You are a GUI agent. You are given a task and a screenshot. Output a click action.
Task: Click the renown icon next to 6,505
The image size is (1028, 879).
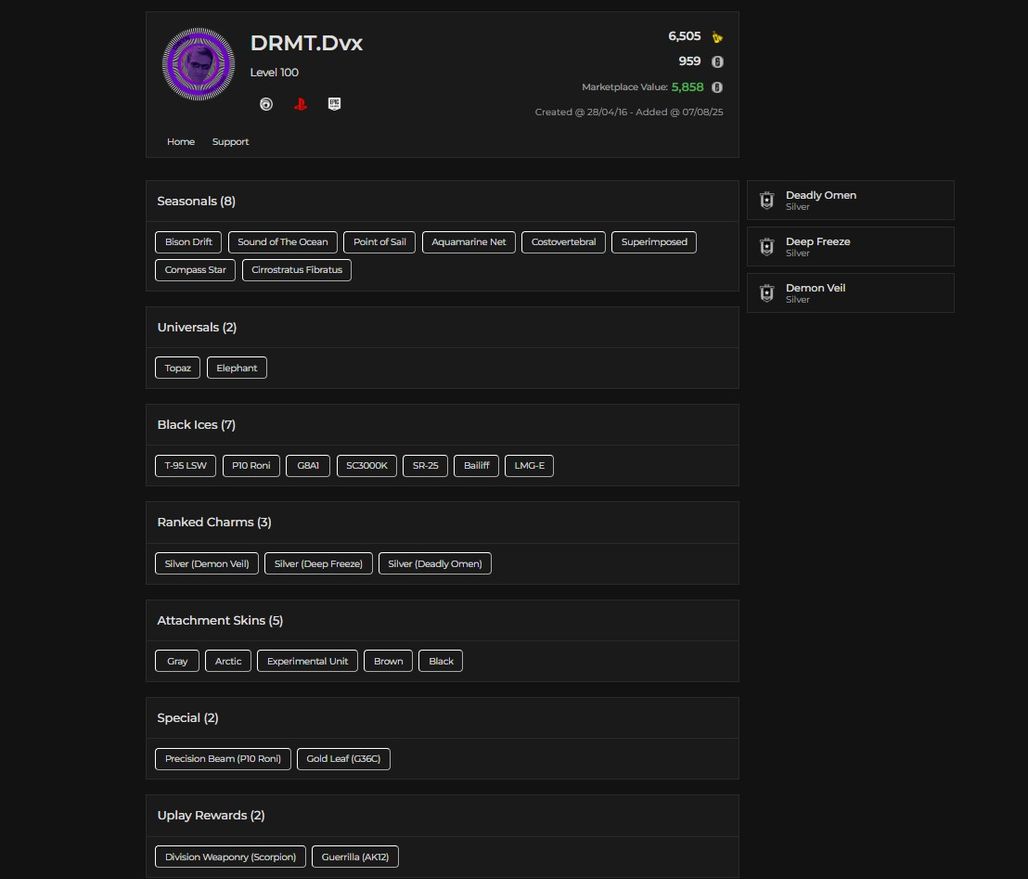click(x=717, y=37)
